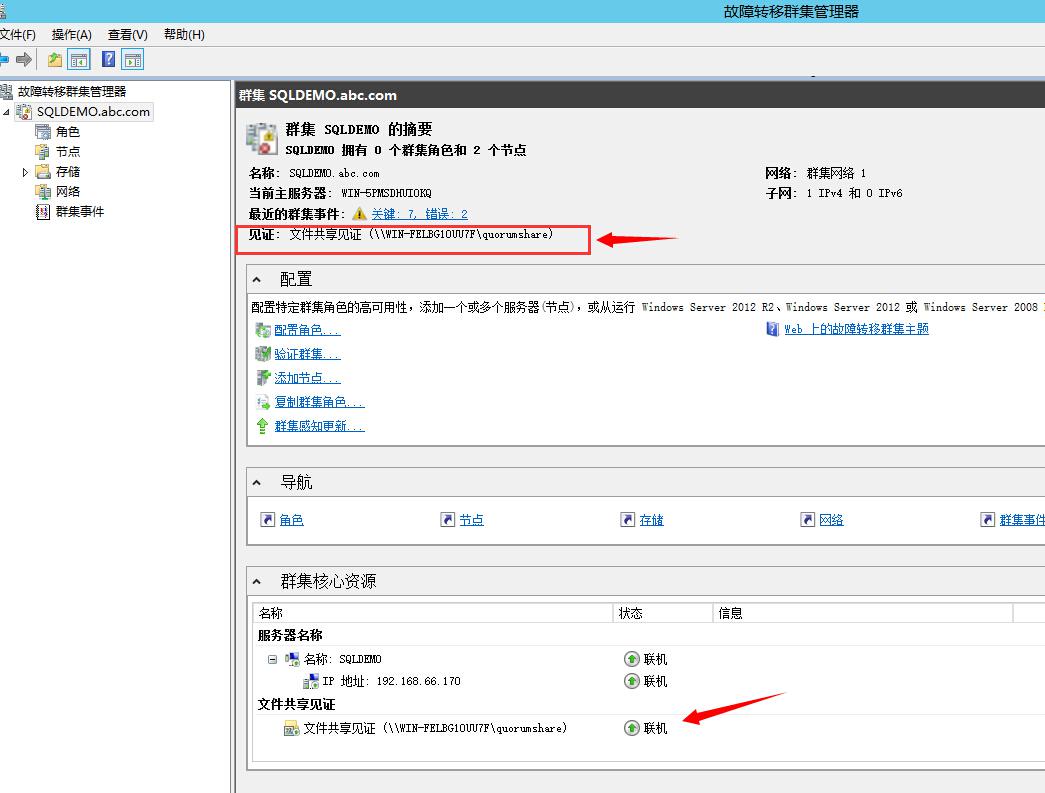
Task: Click the 添加节点 icon
Action: [x=263, y=378]
